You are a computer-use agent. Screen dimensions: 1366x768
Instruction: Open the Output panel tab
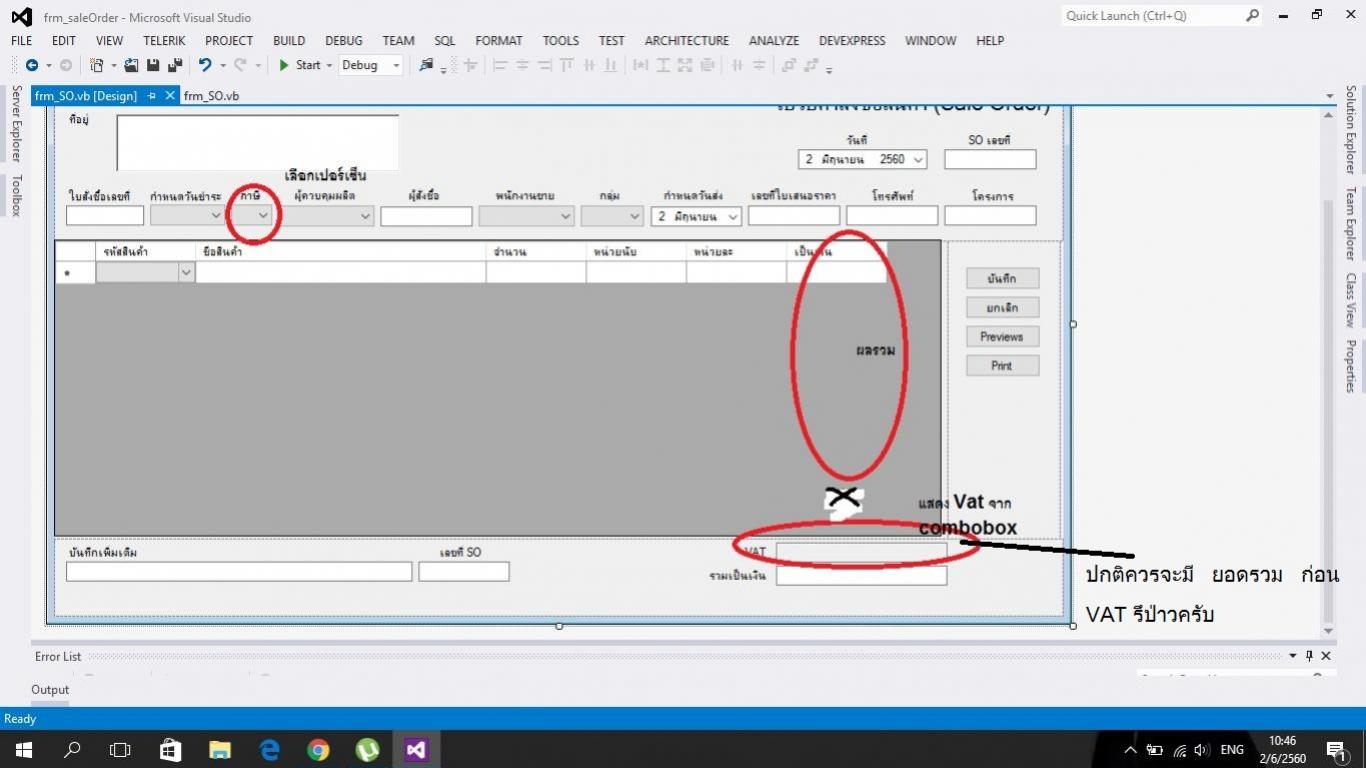click(50, 689)
